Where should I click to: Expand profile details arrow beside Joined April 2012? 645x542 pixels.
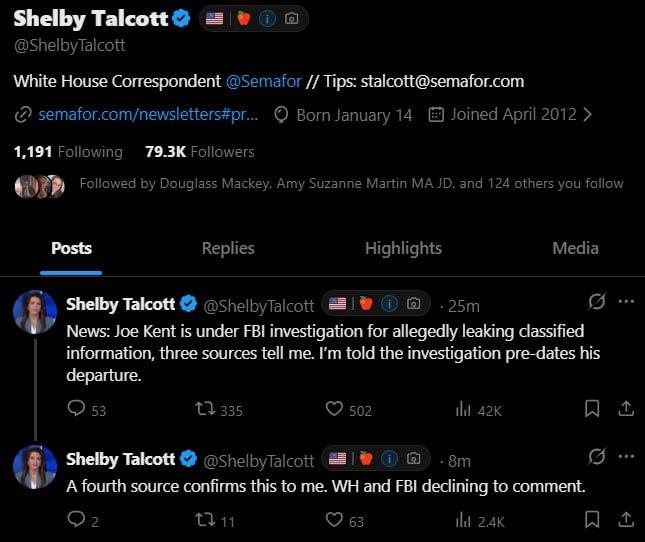pyautogui.click(x=587, y=114)
